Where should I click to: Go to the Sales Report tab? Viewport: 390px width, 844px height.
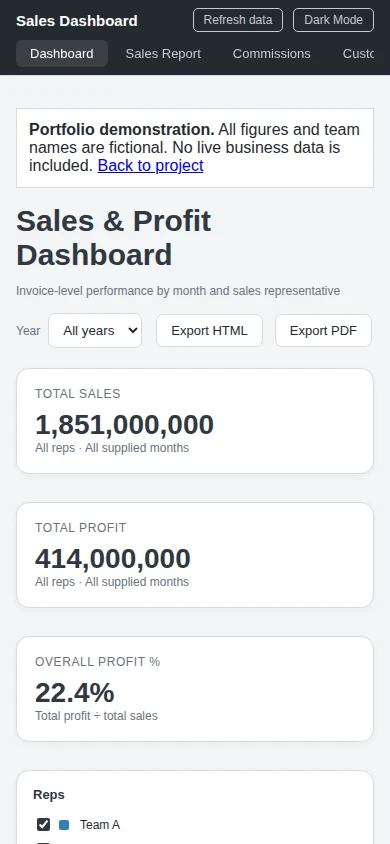click(163, 54)
